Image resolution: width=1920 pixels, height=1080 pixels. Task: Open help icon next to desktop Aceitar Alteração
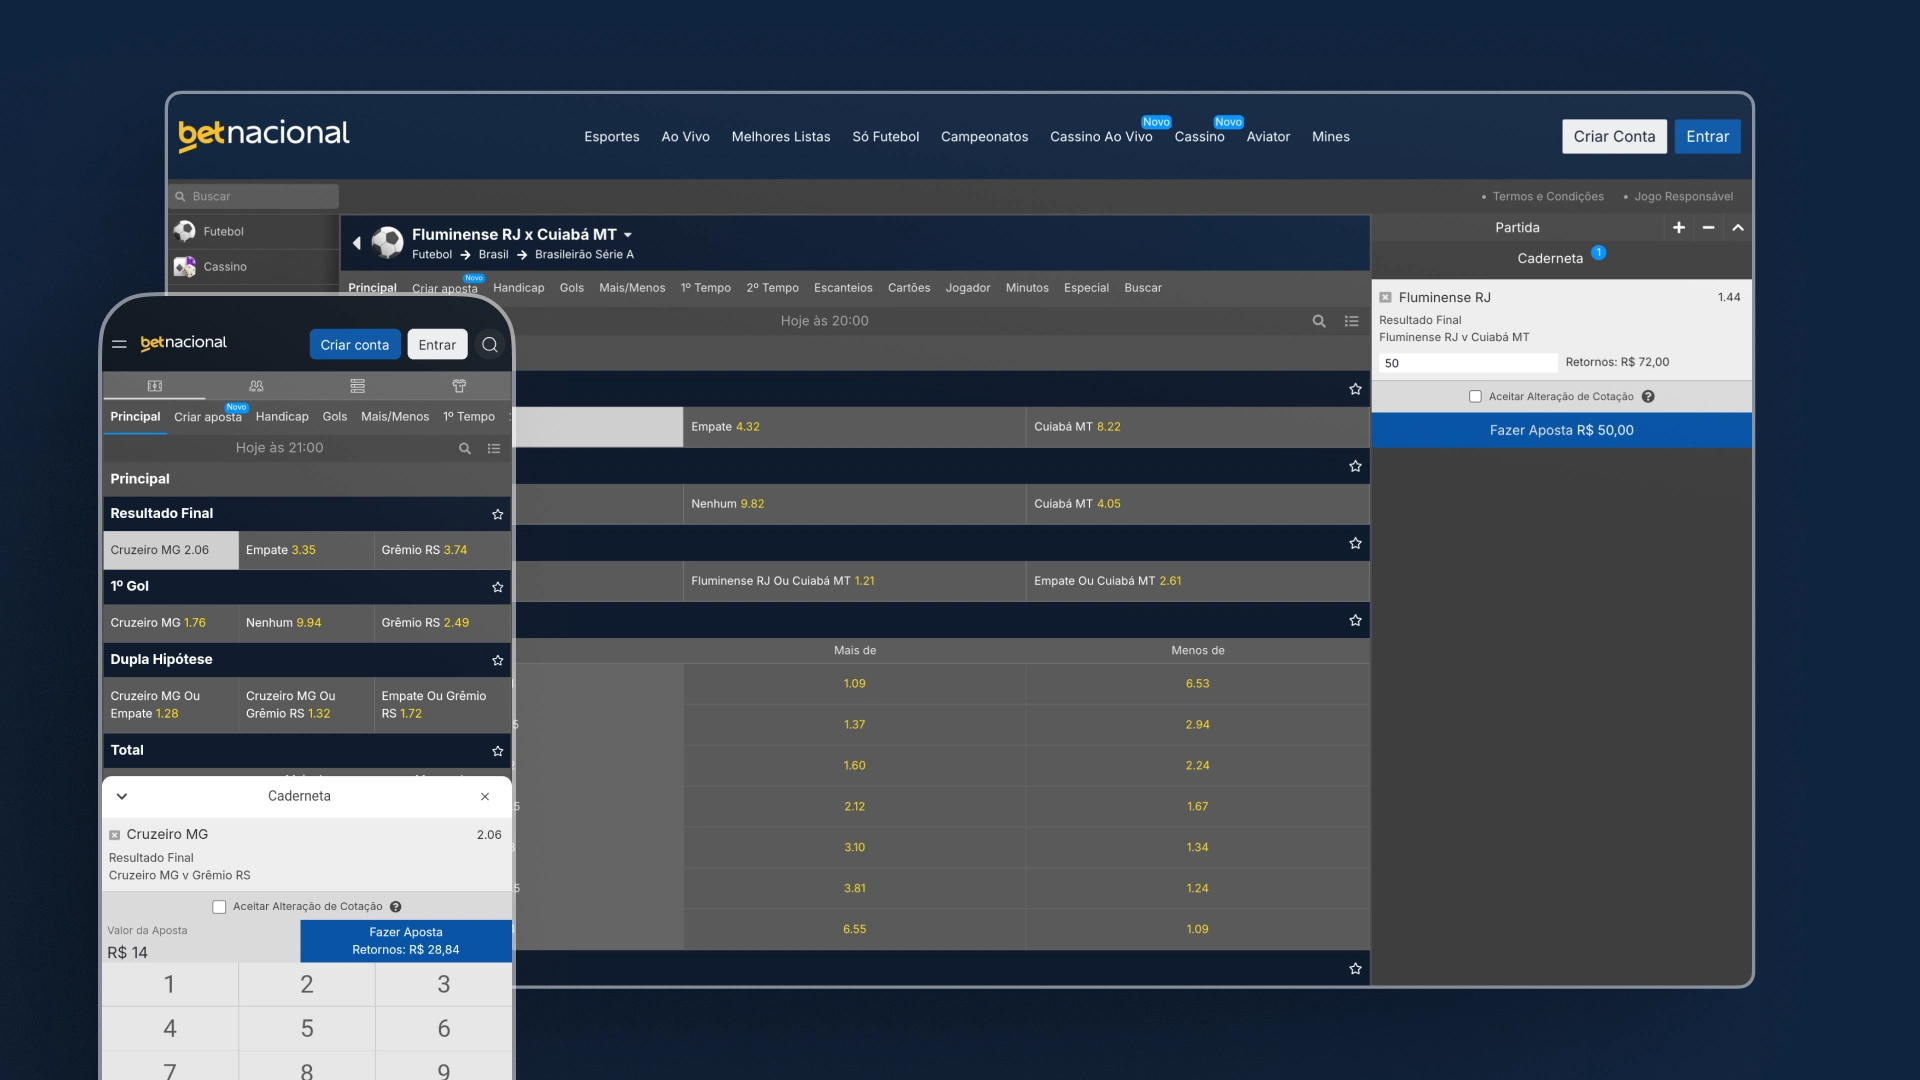1648,397
